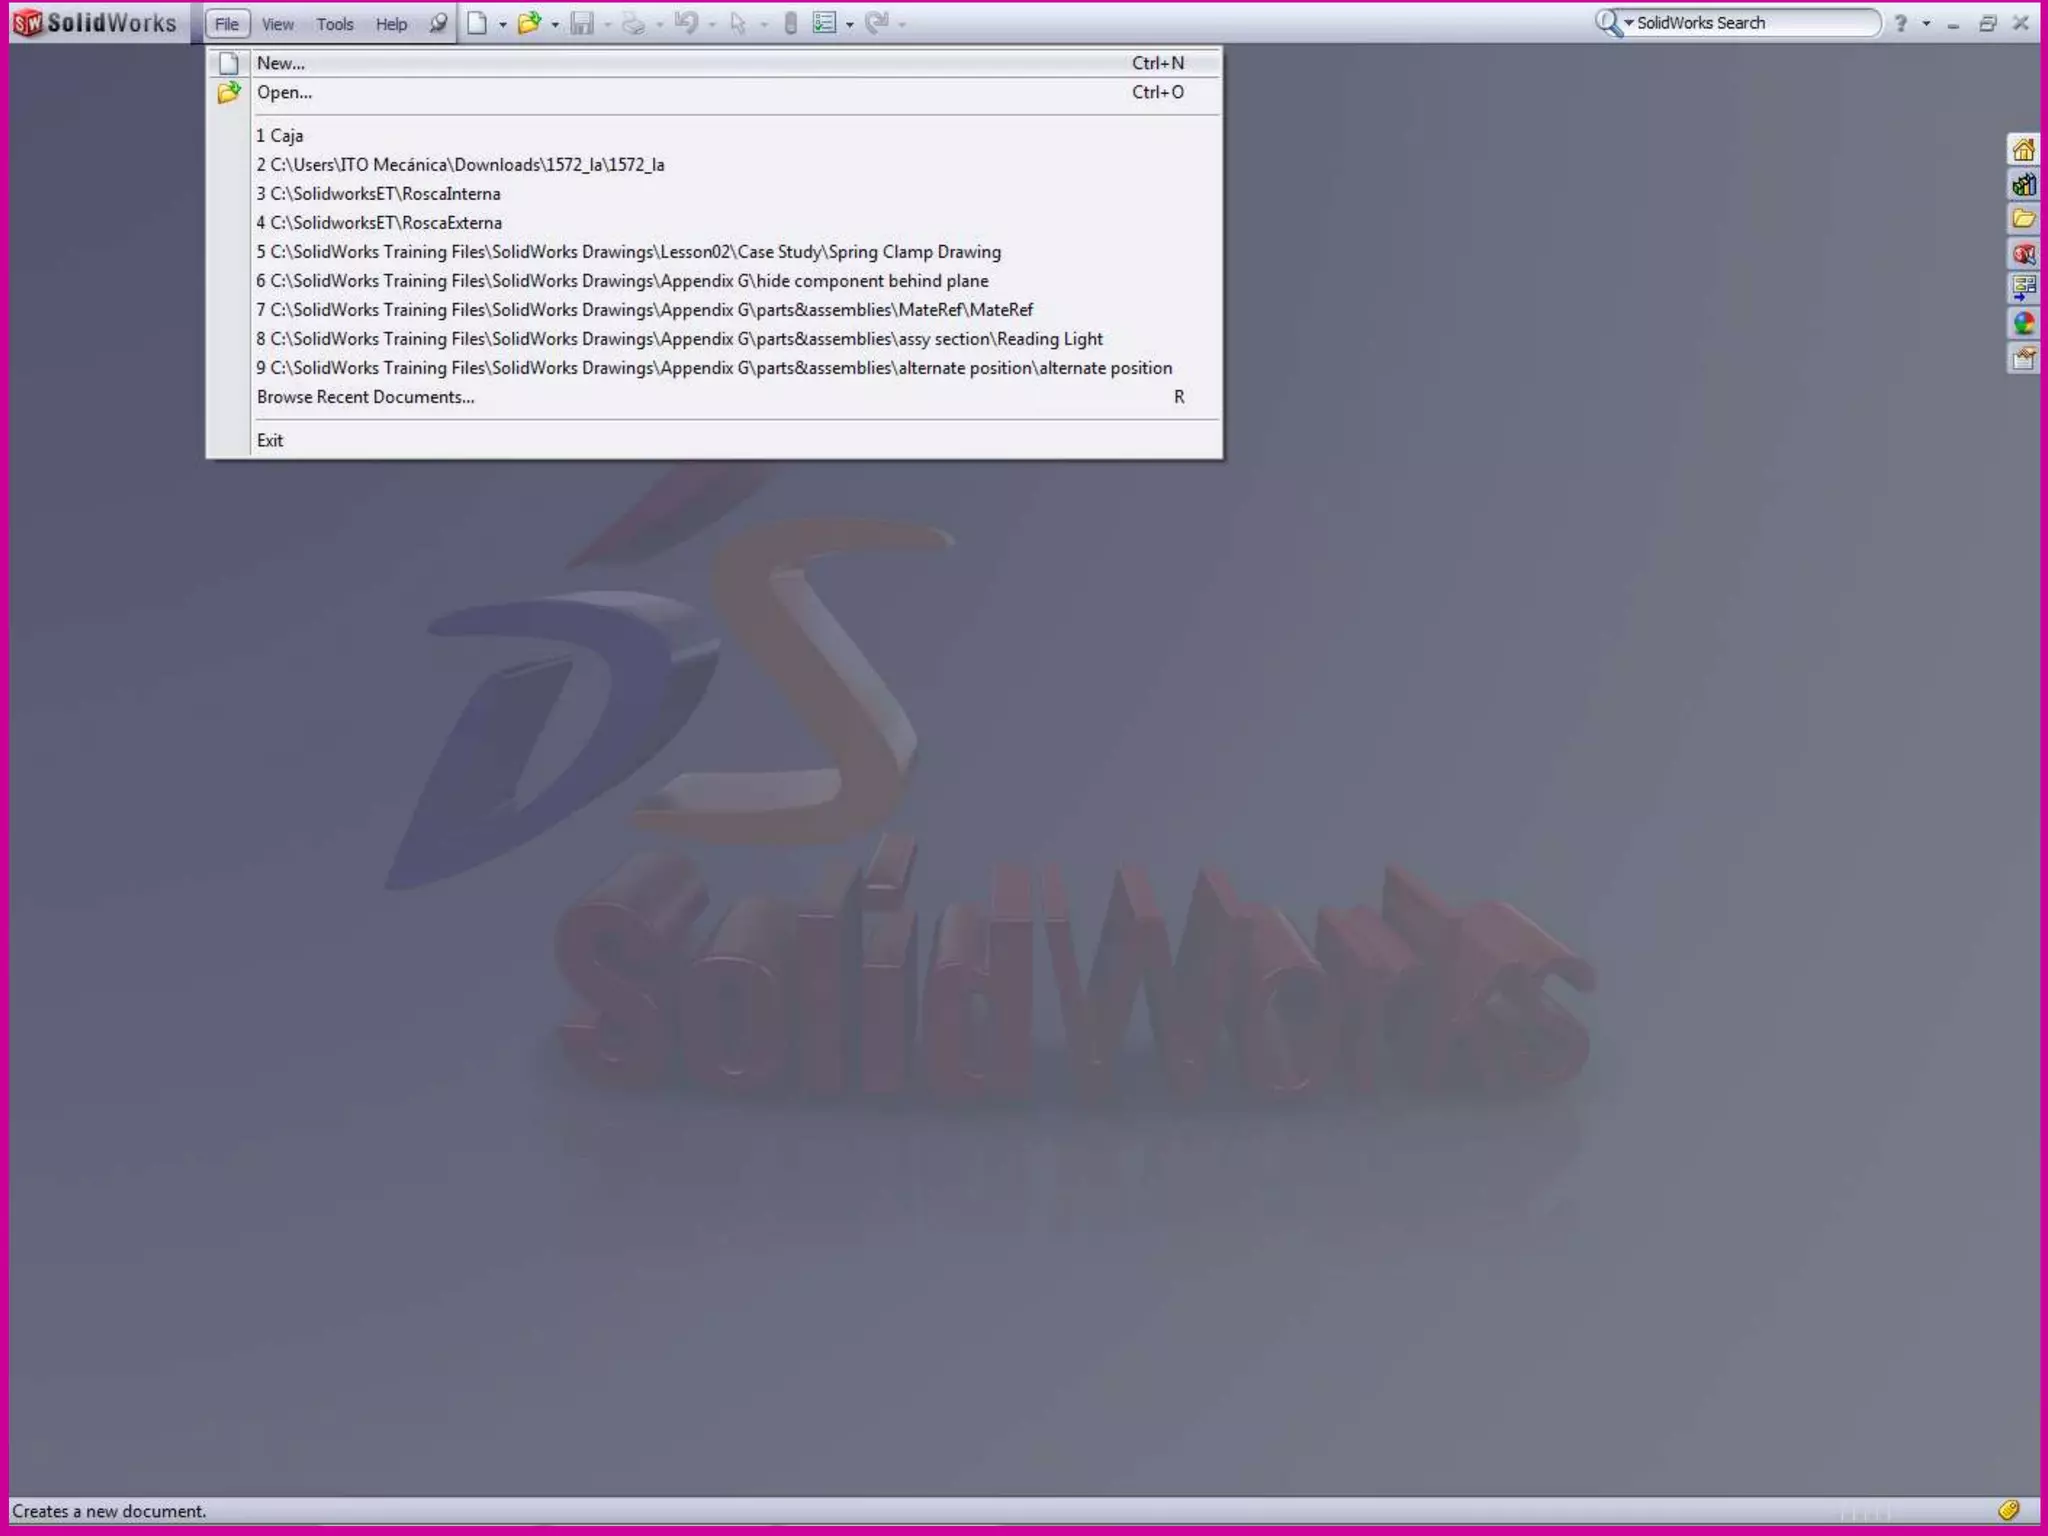2048x1536 pixels.
Task: Open File Explorer task pane tab
Action: point(2023,219)
